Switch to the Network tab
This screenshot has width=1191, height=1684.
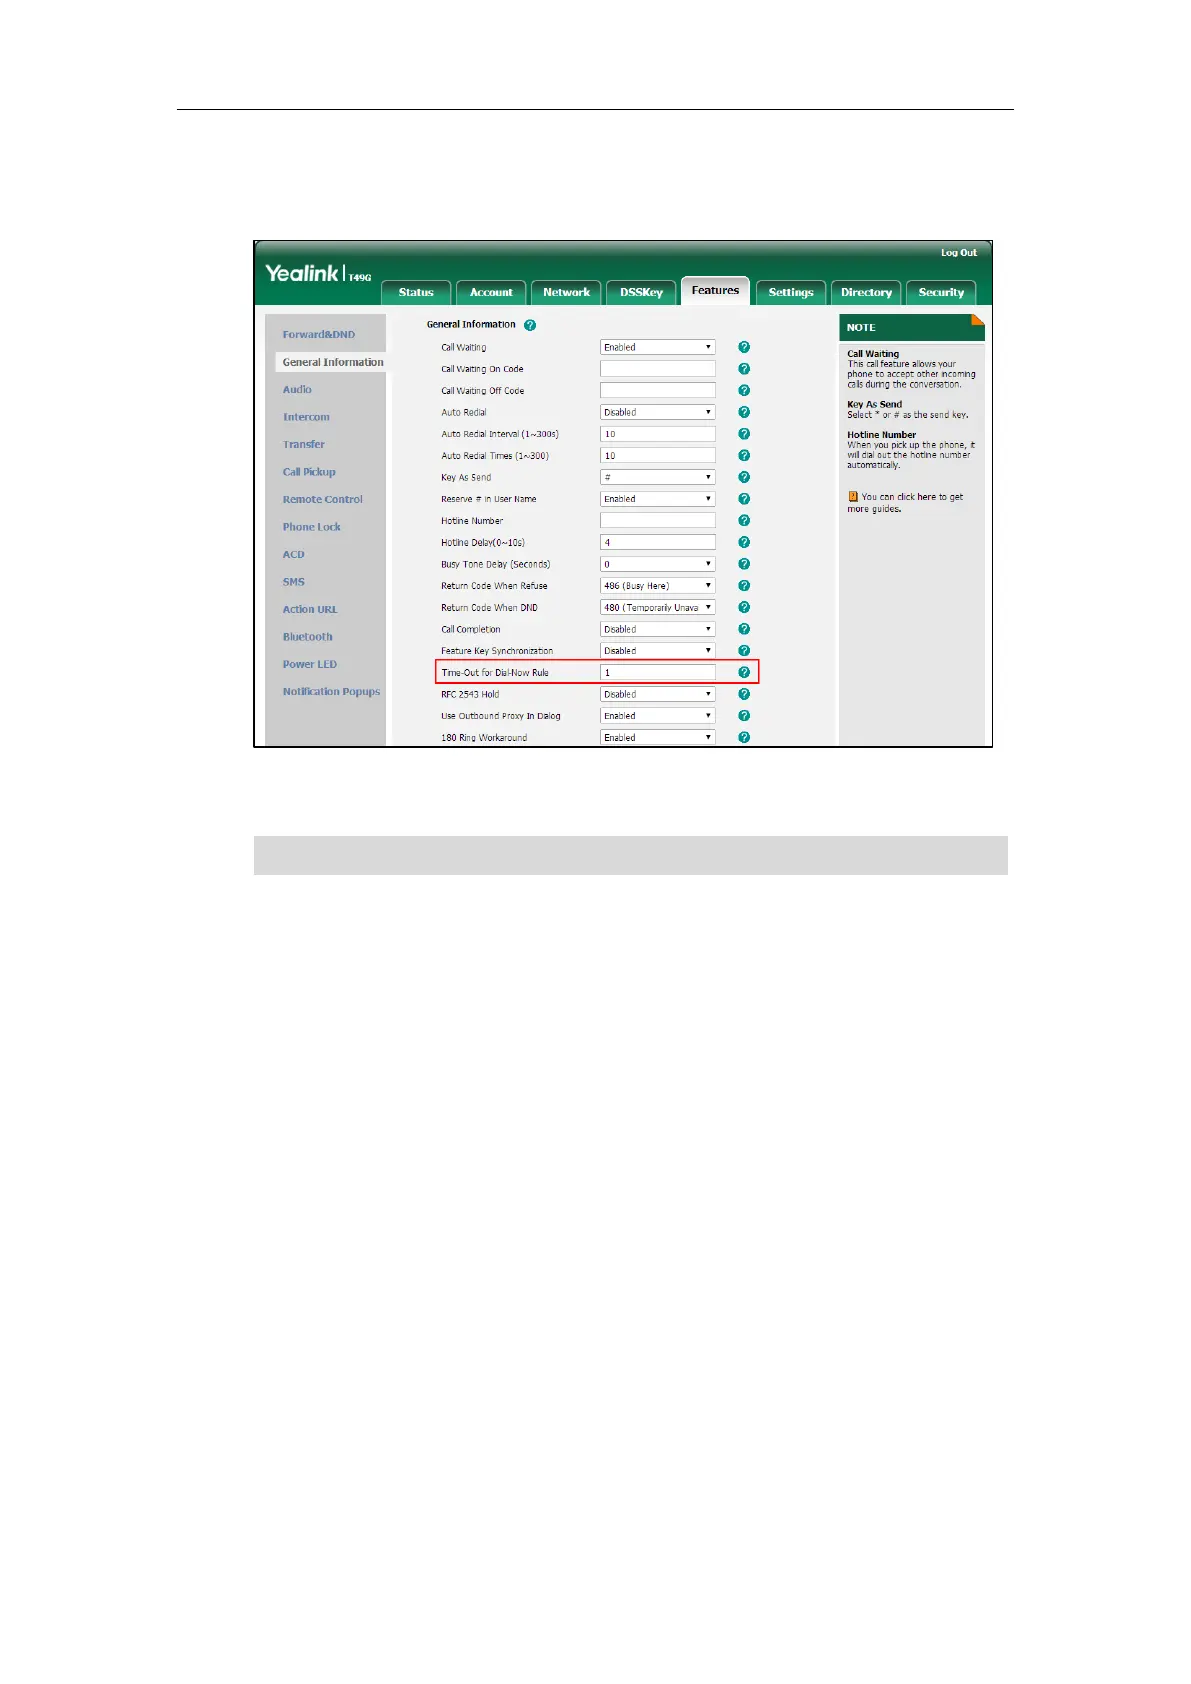pos(566,292)
